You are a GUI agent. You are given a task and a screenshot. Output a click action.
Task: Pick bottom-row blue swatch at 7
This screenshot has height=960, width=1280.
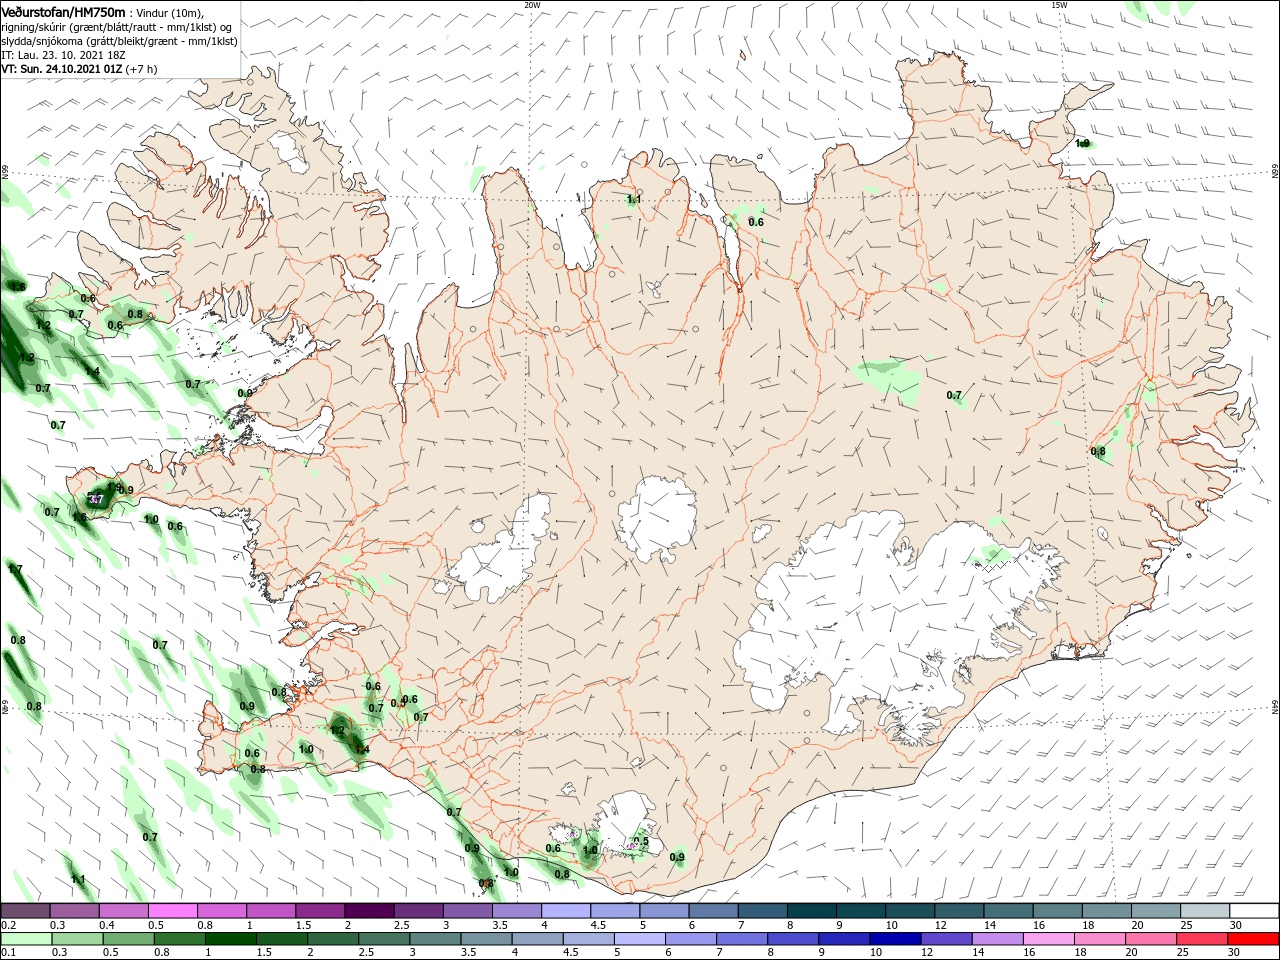tap(742, 939)
